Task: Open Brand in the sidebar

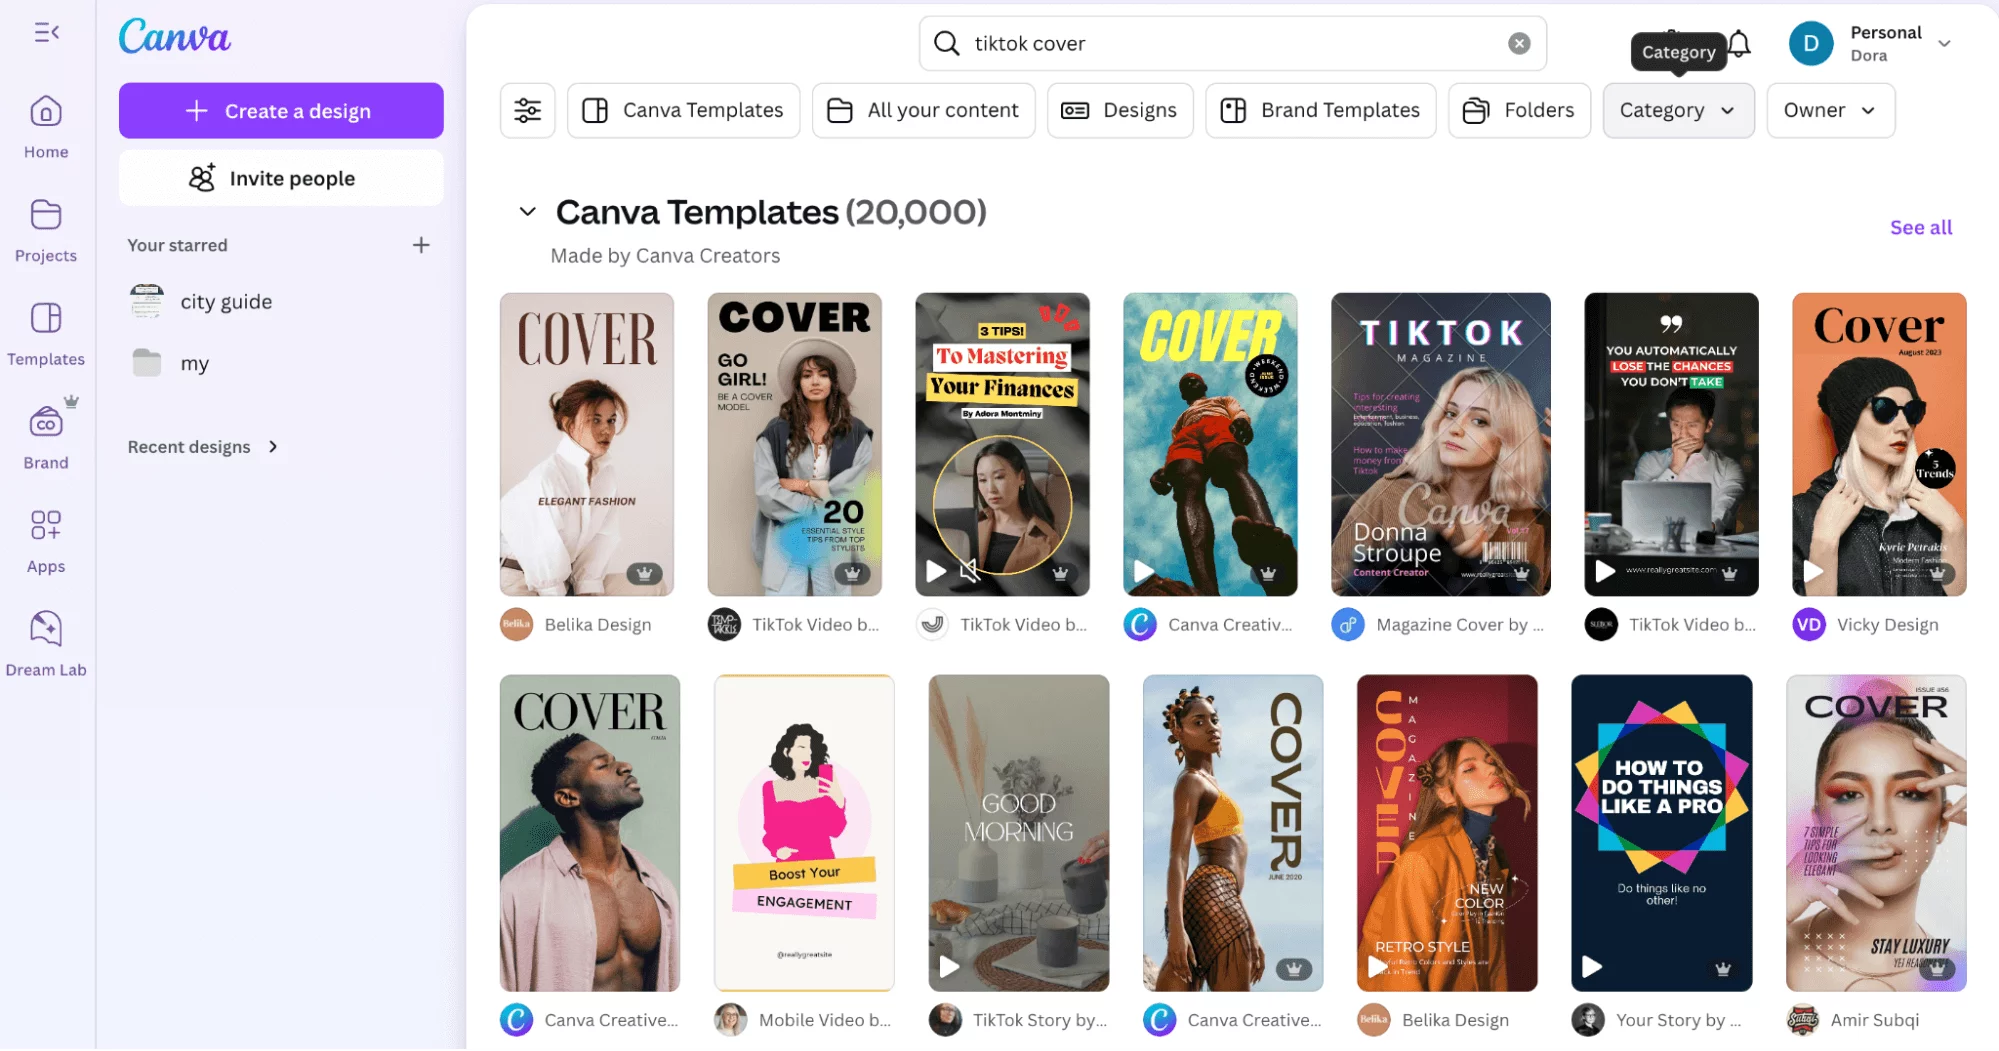Action: tap(46, 437)
